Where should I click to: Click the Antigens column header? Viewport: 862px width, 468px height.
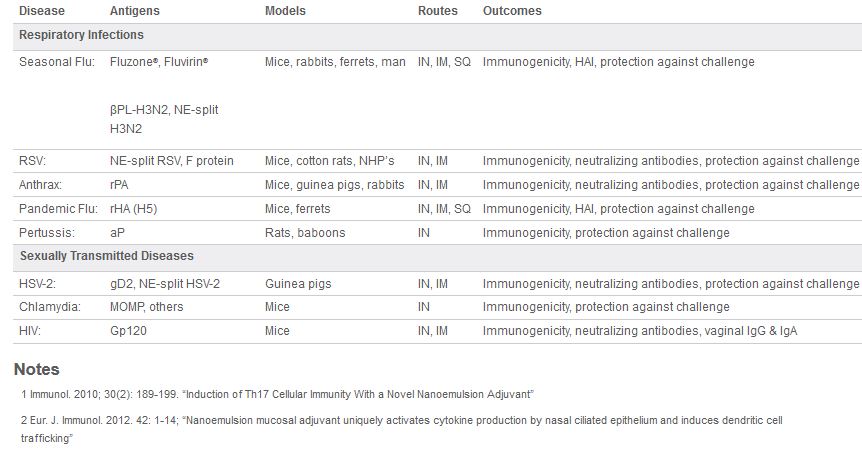pos(135,11)
